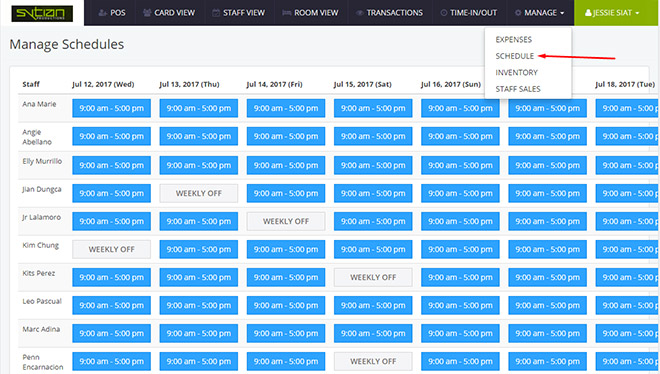Click Angie Abellano's Jul 13 shift

pos(199,136)
